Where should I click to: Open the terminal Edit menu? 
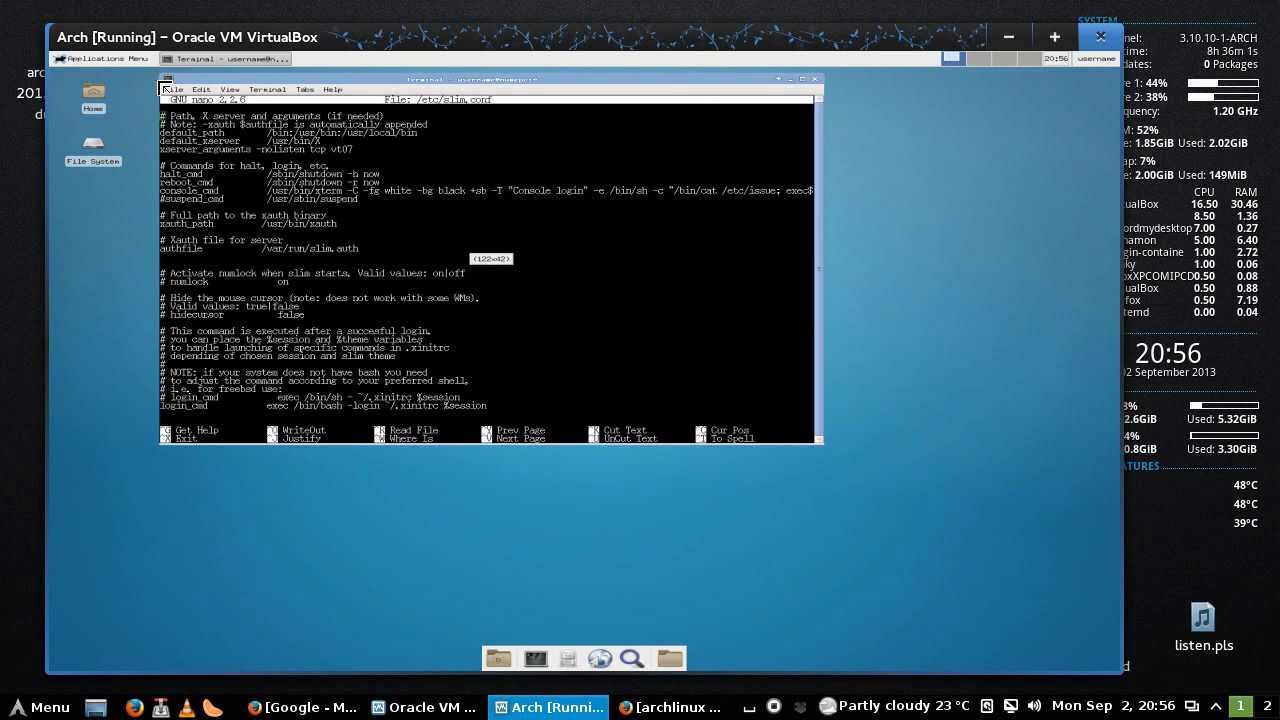(x=201, y=90)
